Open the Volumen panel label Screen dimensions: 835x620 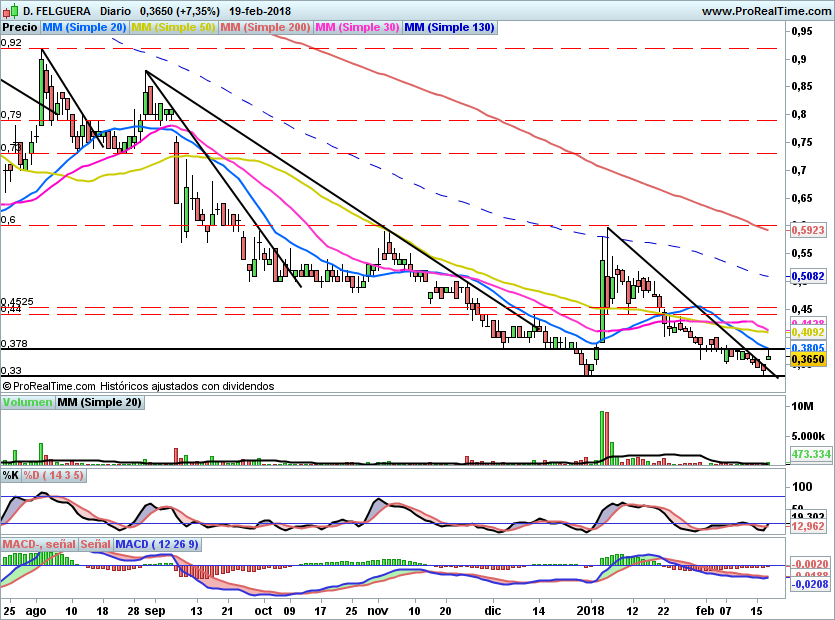coord(27,403)
